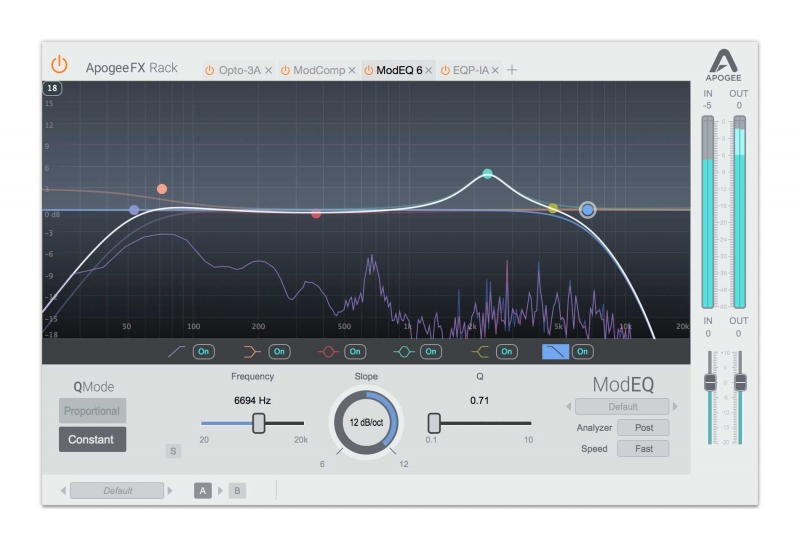Go to next ModEQ preset arrow
This screenshot has width=800, height=547.
(x=676, y=407)
